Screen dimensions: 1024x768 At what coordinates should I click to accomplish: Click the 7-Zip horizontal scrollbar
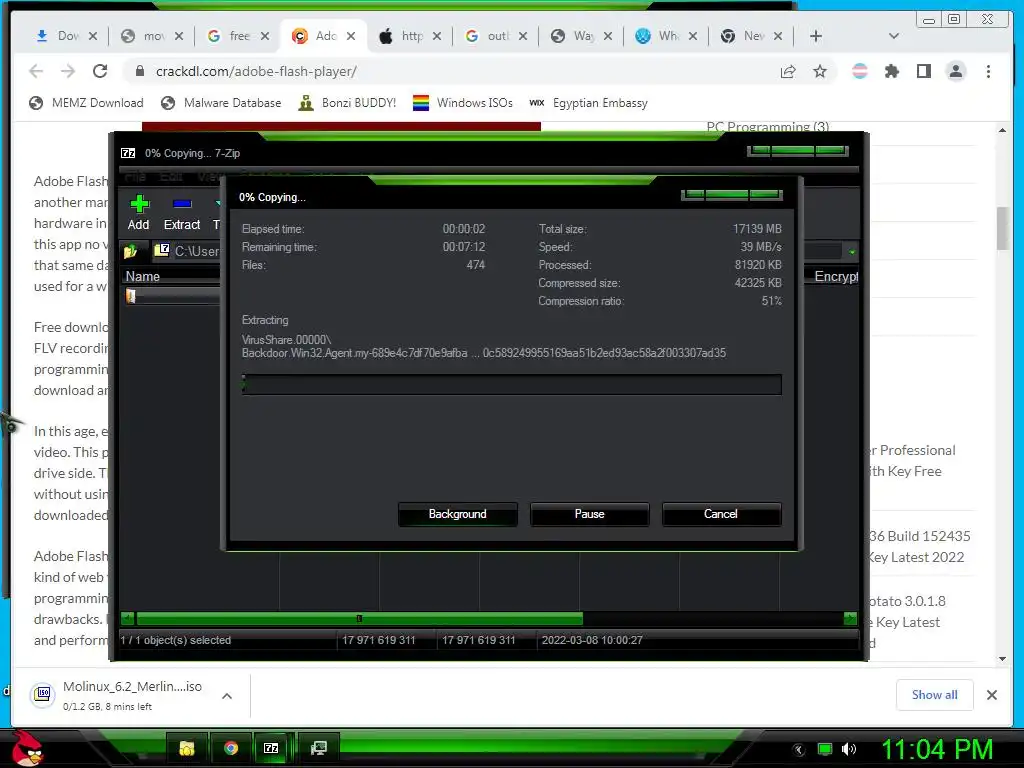(359, 618)
